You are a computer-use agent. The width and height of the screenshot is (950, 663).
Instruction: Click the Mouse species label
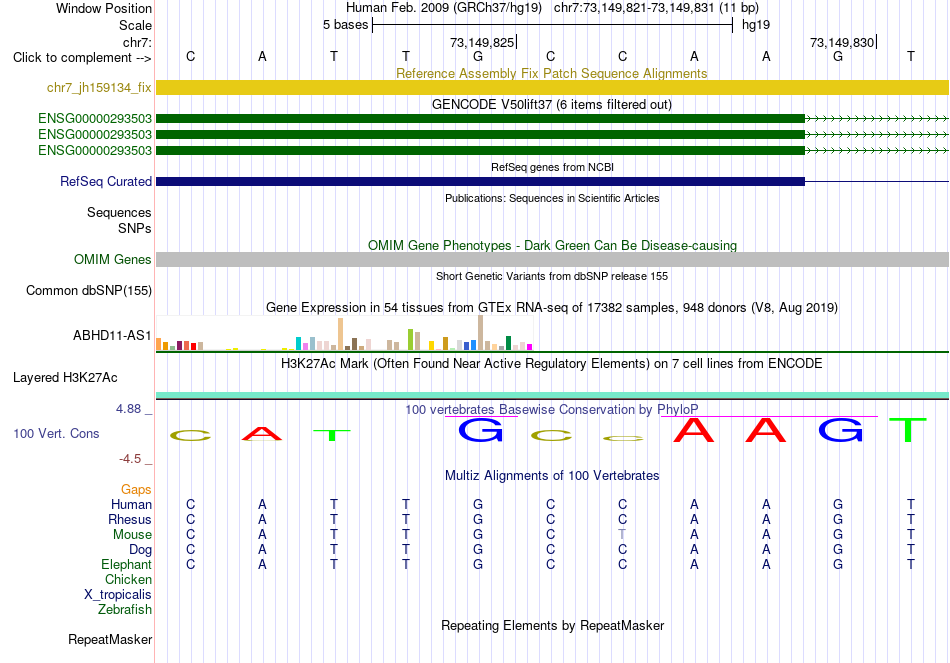tap(132, 535)
